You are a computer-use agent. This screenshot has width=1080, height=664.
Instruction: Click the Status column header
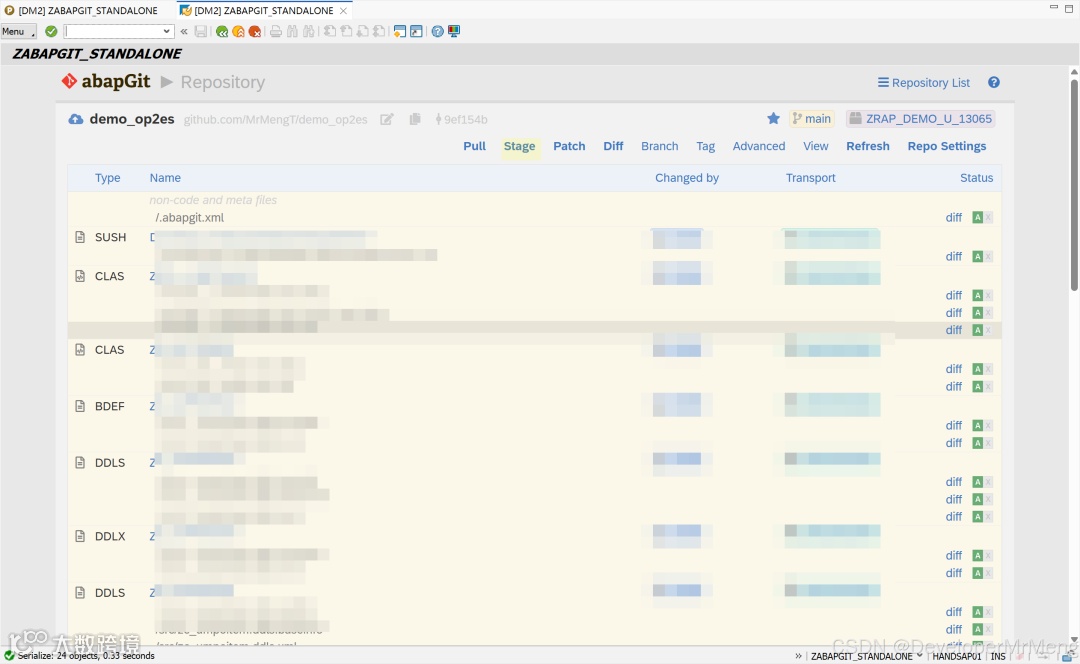(976, 178)
